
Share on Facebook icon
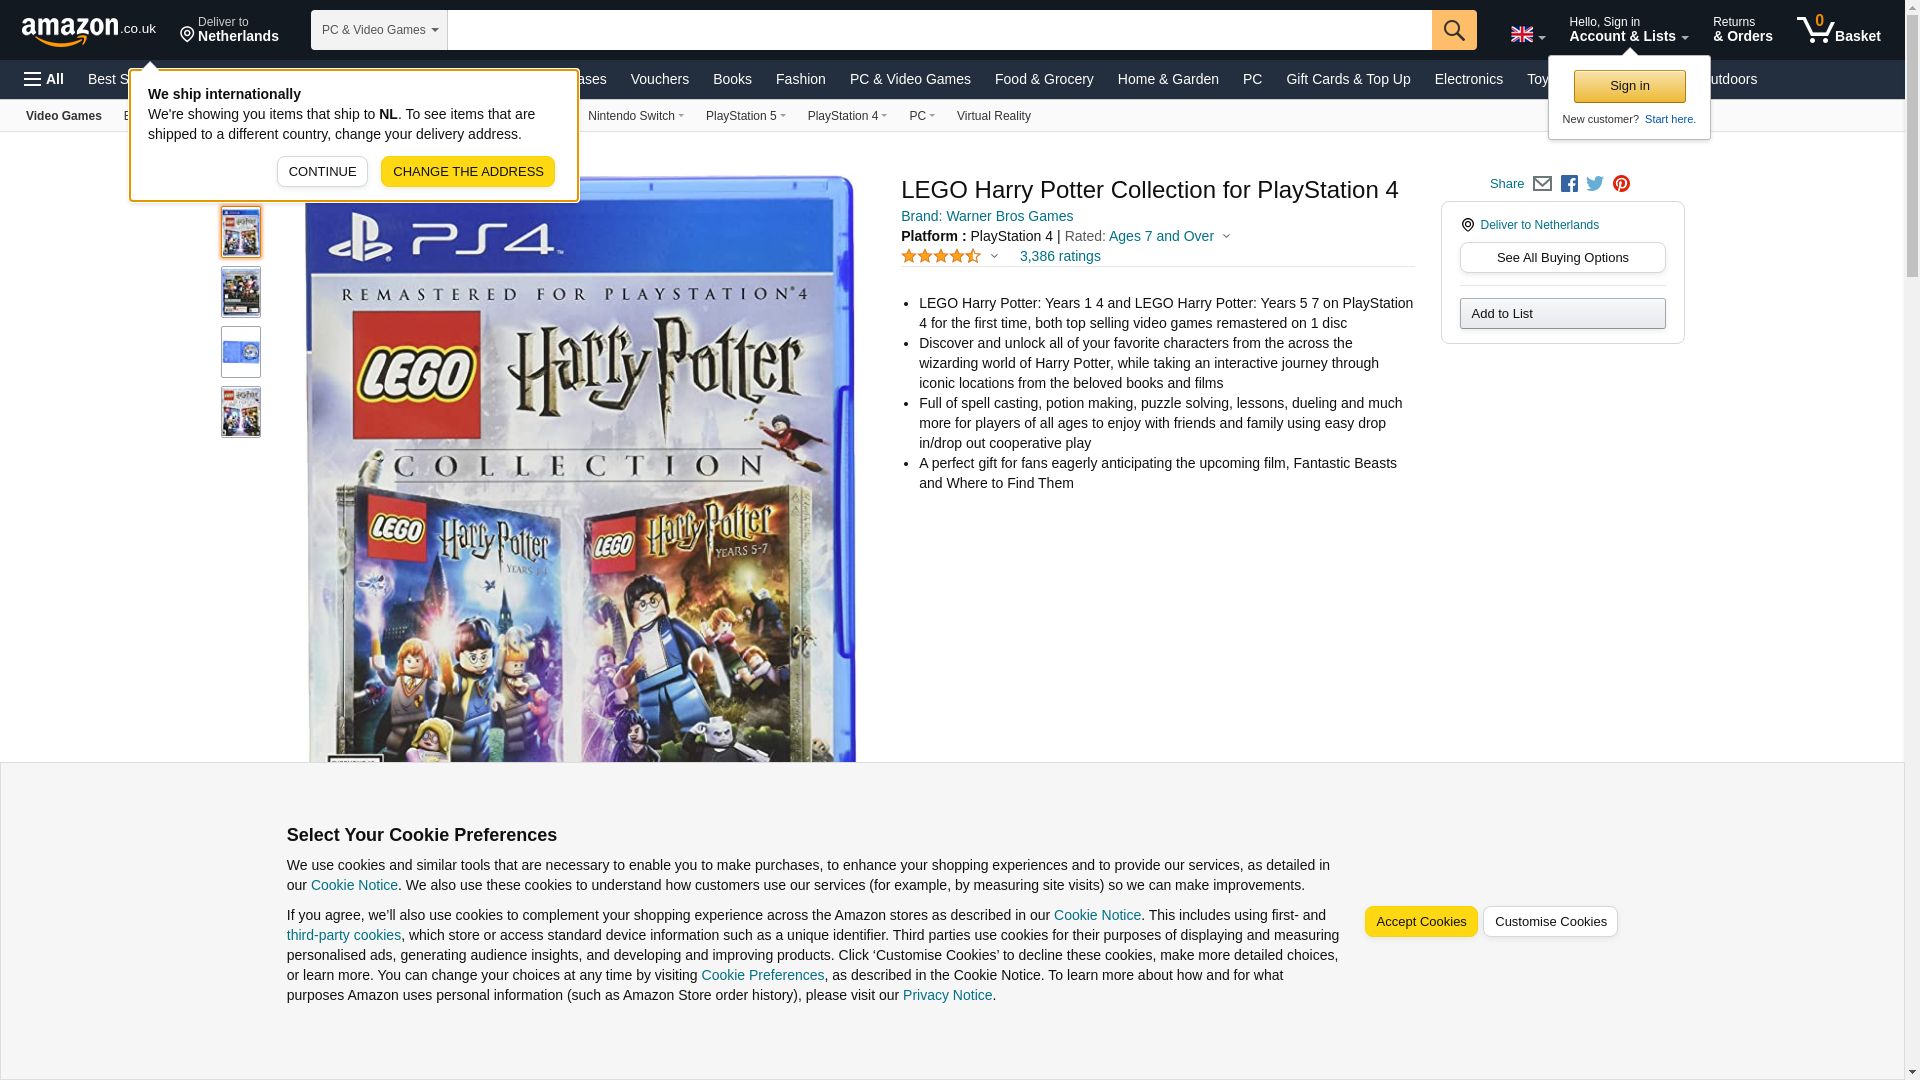[1569, 184]
